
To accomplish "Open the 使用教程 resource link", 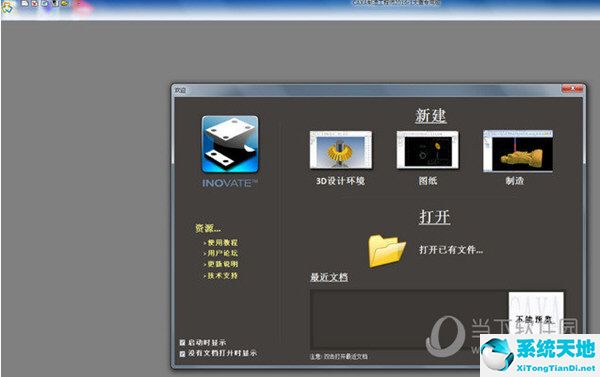I will 222,243.
